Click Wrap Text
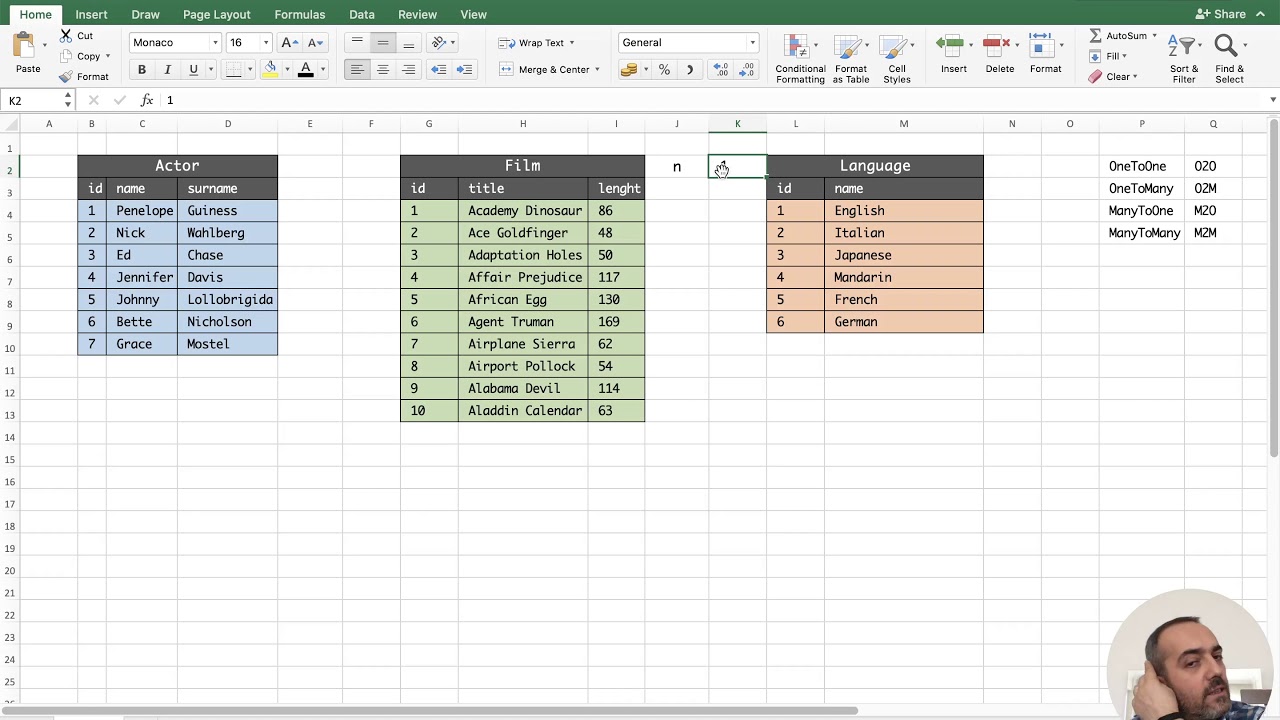 point(532,42)
